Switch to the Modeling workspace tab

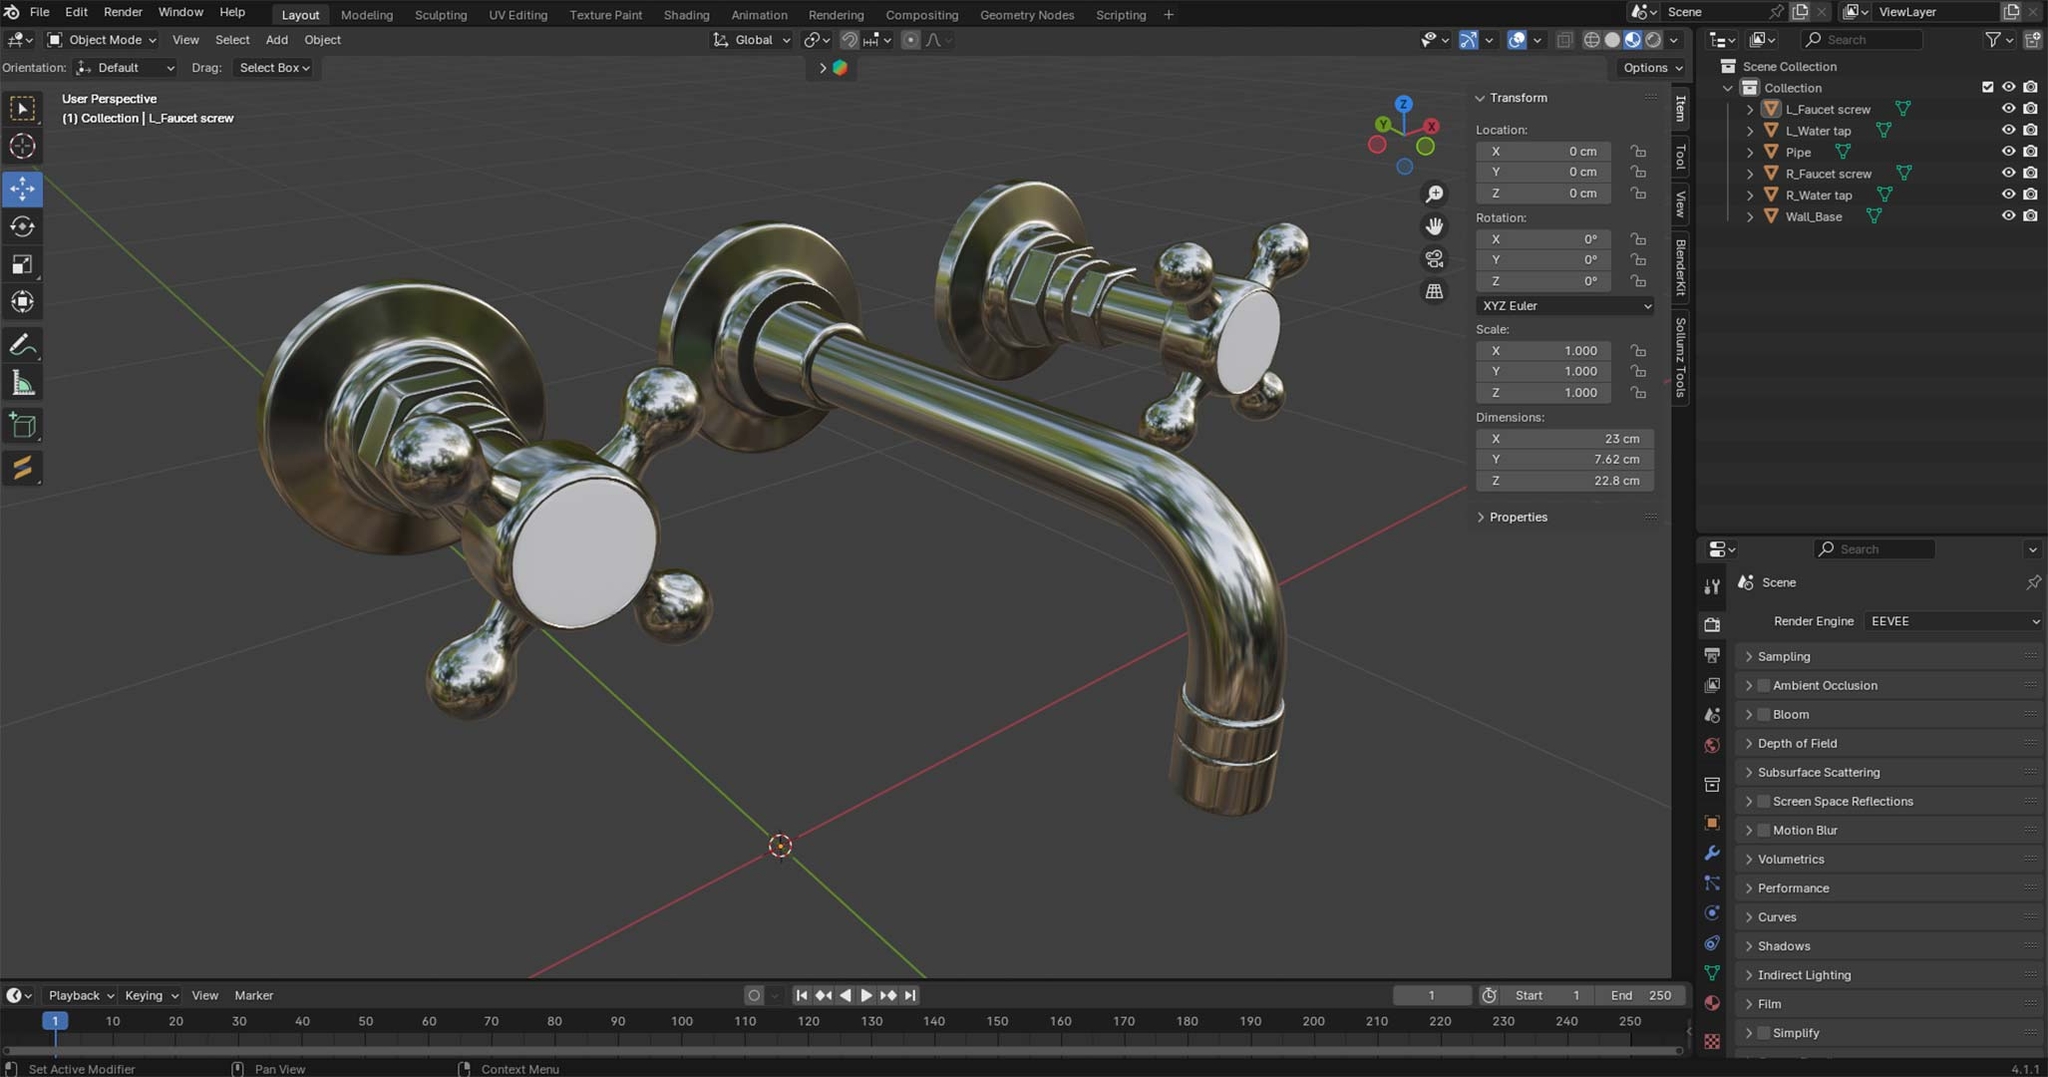(366, 15)
